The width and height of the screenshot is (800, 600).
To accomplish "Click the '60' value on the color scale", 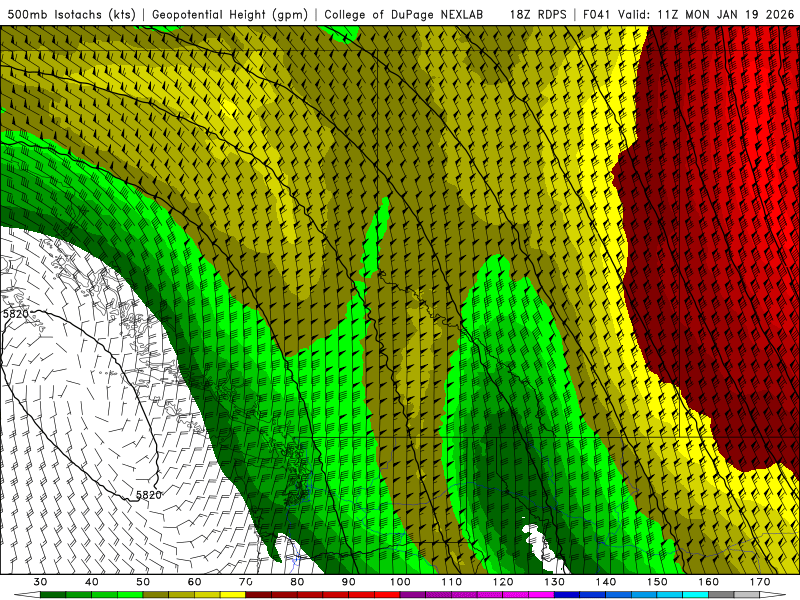I will pyautogui.click(x=194, y=582).
